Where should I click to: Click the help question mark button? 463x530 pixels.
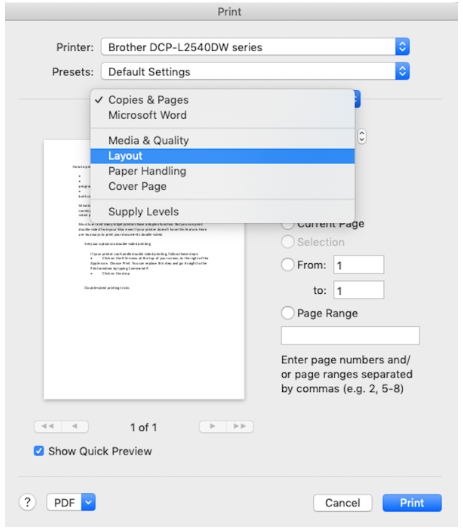point(27,502)
